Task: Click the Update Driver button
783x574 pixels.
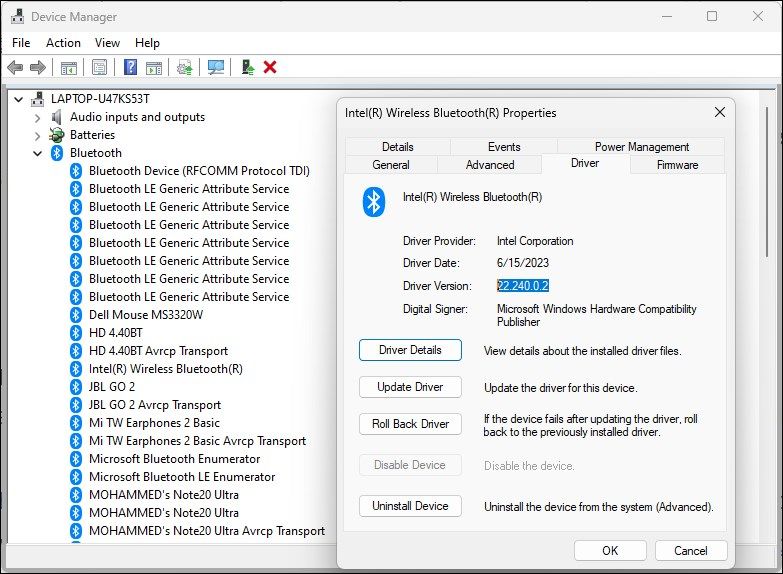Action: pyautogui.click(x=410, y=387)
